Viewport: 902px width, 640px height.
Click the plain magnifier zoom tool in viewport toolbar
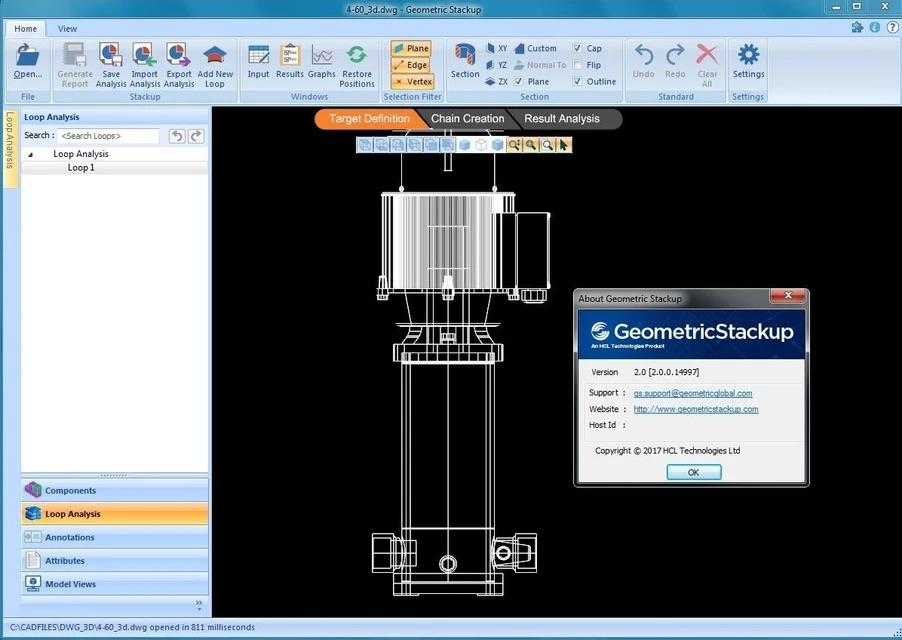547,145
